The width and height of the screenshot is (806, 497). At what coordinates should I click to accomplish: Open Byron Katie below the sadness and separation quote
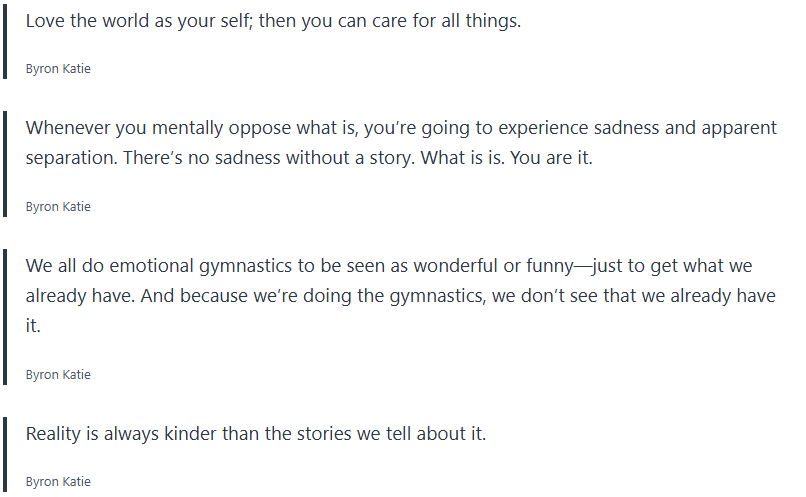pos(58,207)
